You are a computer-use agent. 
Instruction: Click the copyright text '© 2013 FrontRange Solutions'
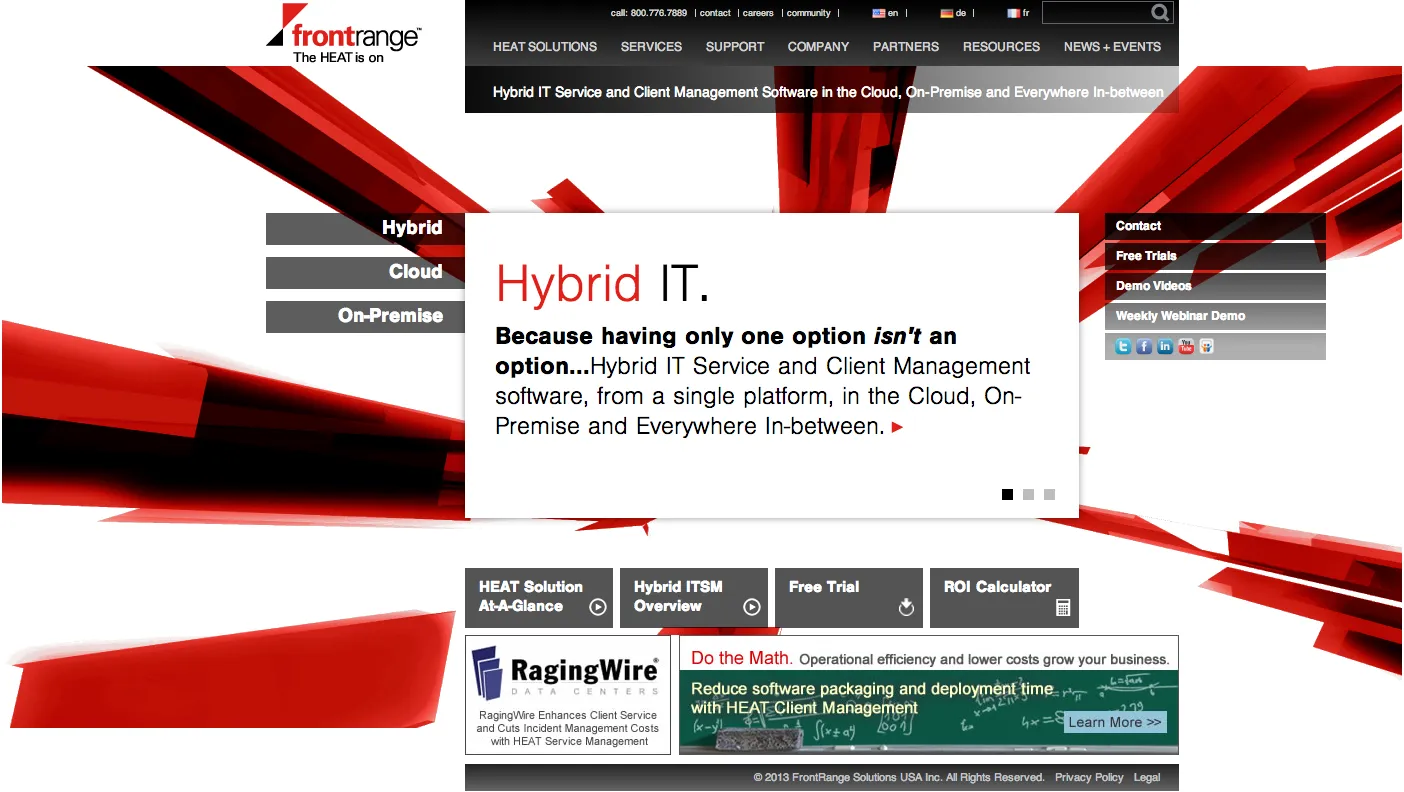pos(899,778)
